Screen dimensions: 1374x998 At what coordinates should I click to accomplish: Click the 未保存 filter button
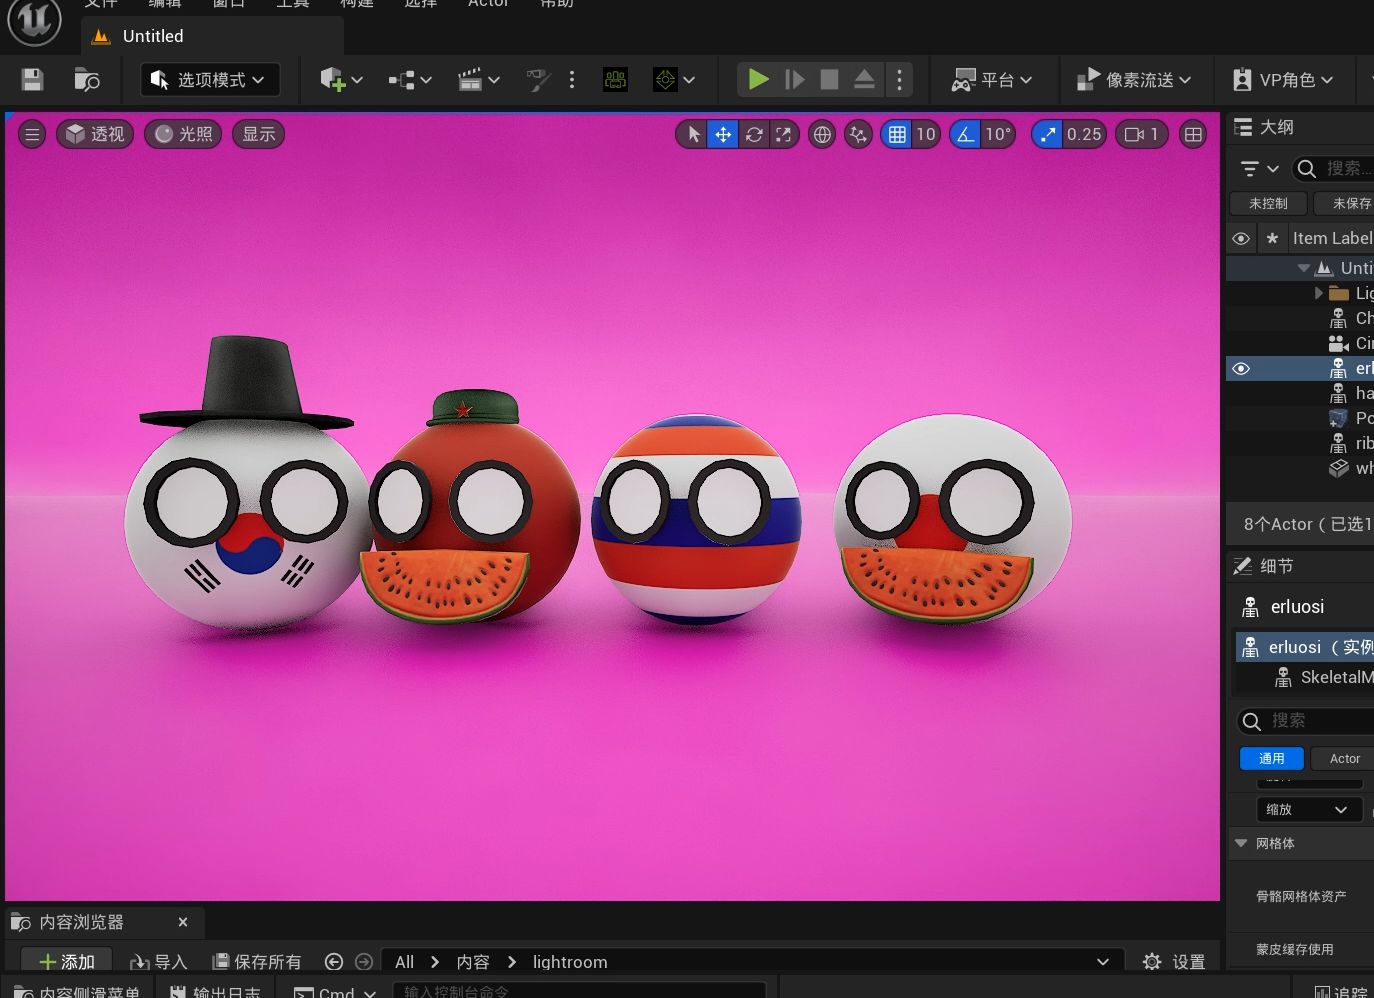[x=1345, y=203]
